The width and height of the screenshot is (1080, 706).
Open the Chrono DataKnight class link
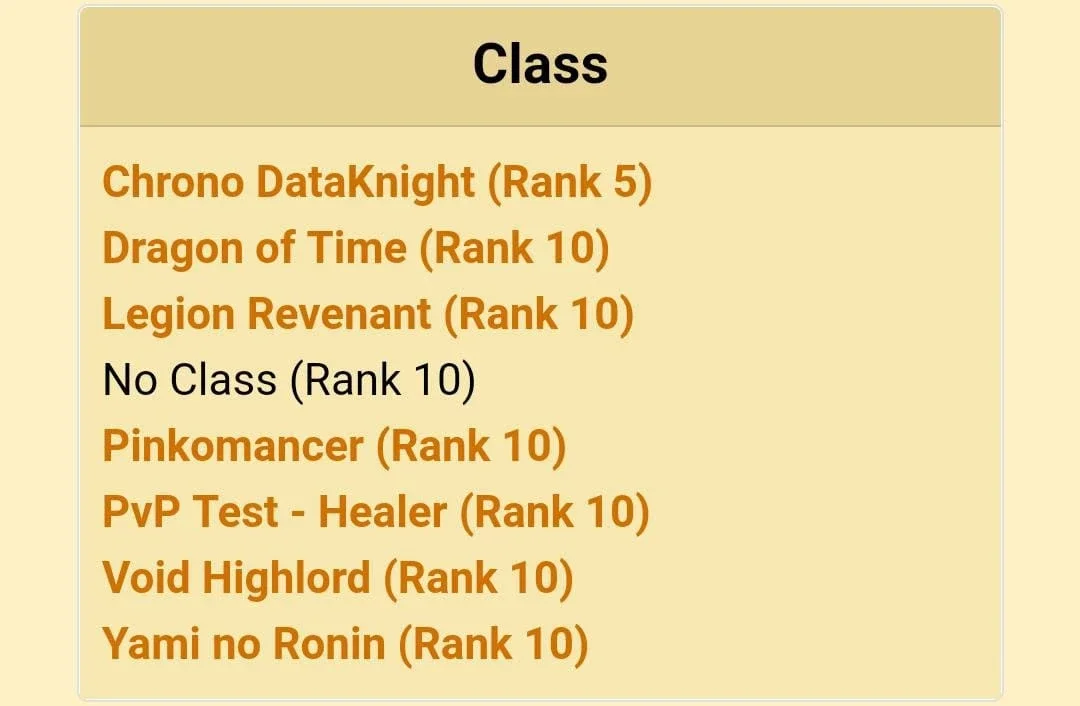coord(377,183)
